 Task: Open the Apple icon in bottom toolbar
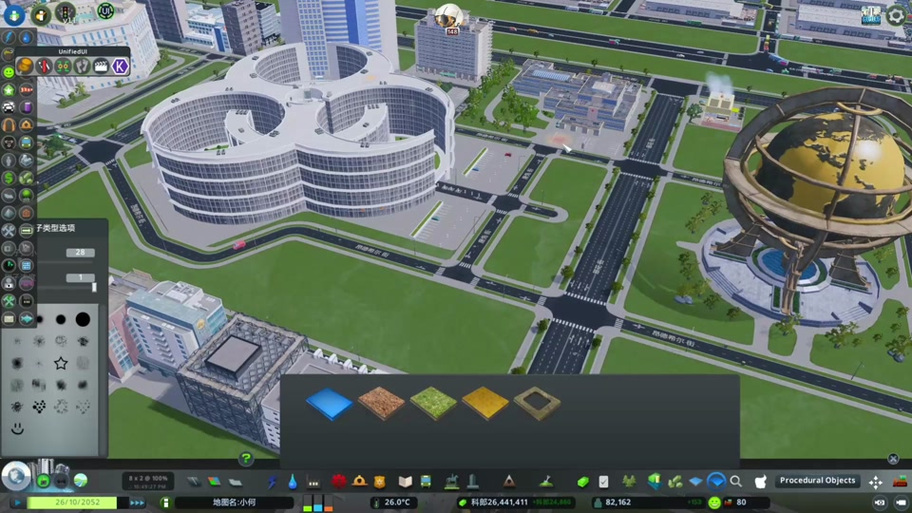[x=760, y=481]
